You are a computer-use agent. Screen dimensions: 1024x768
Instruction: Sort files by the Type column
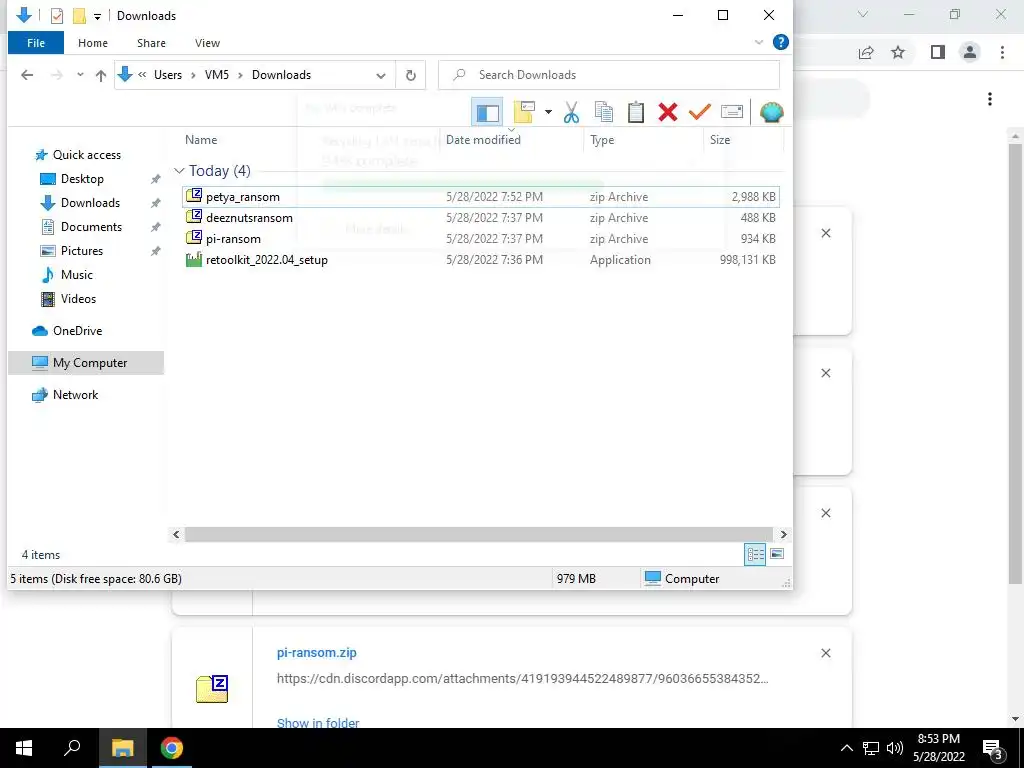(601, 140)
